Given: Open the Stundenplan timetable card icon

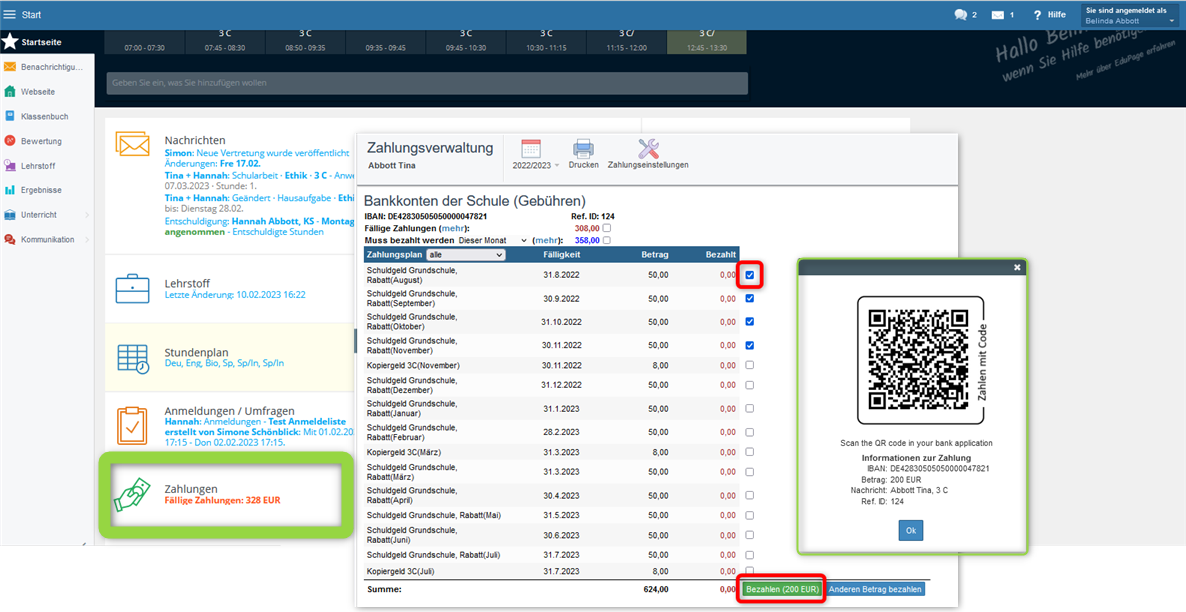Looking at the screenshot, I should (x=132, y=359).
